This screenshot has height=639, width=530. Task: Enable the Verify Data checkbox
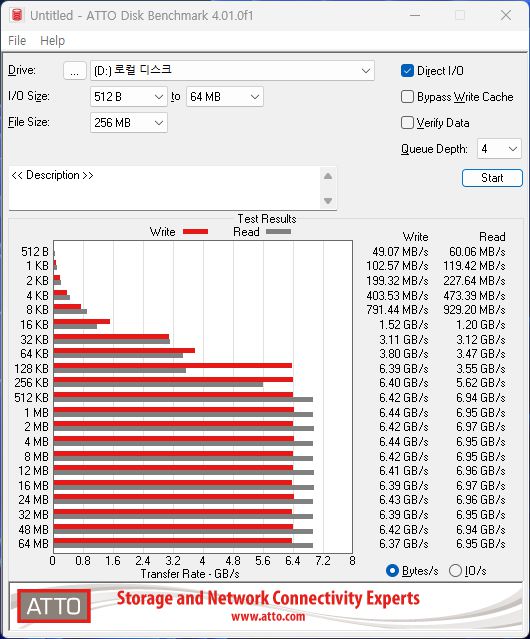coord(407,123)
